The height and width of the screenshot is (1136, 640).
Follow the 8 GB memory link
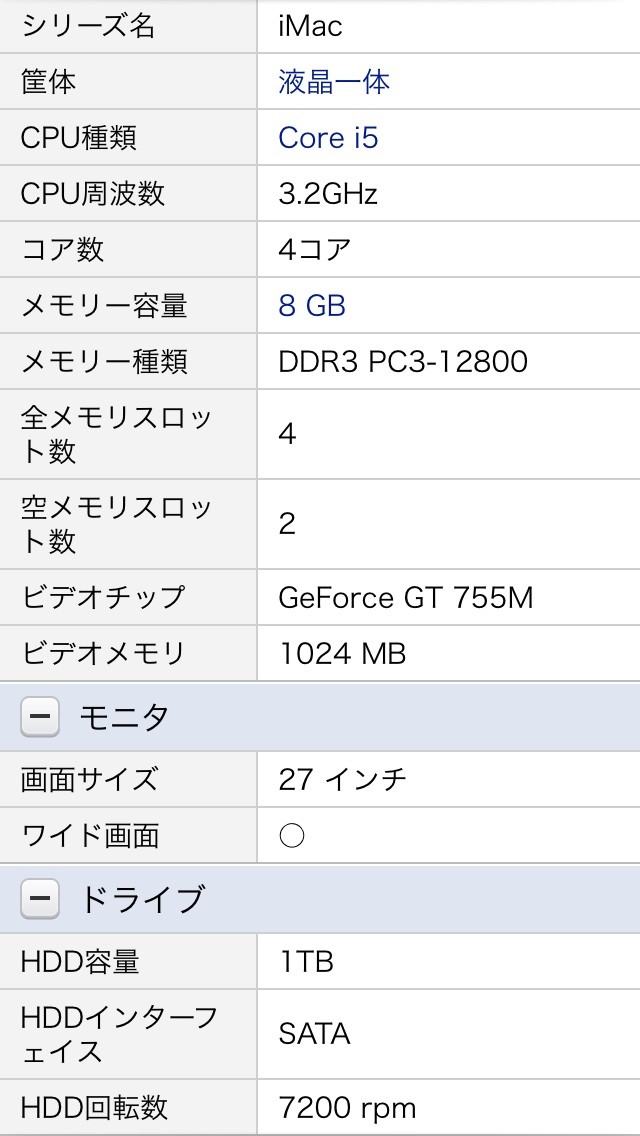(x=312, y=305)
